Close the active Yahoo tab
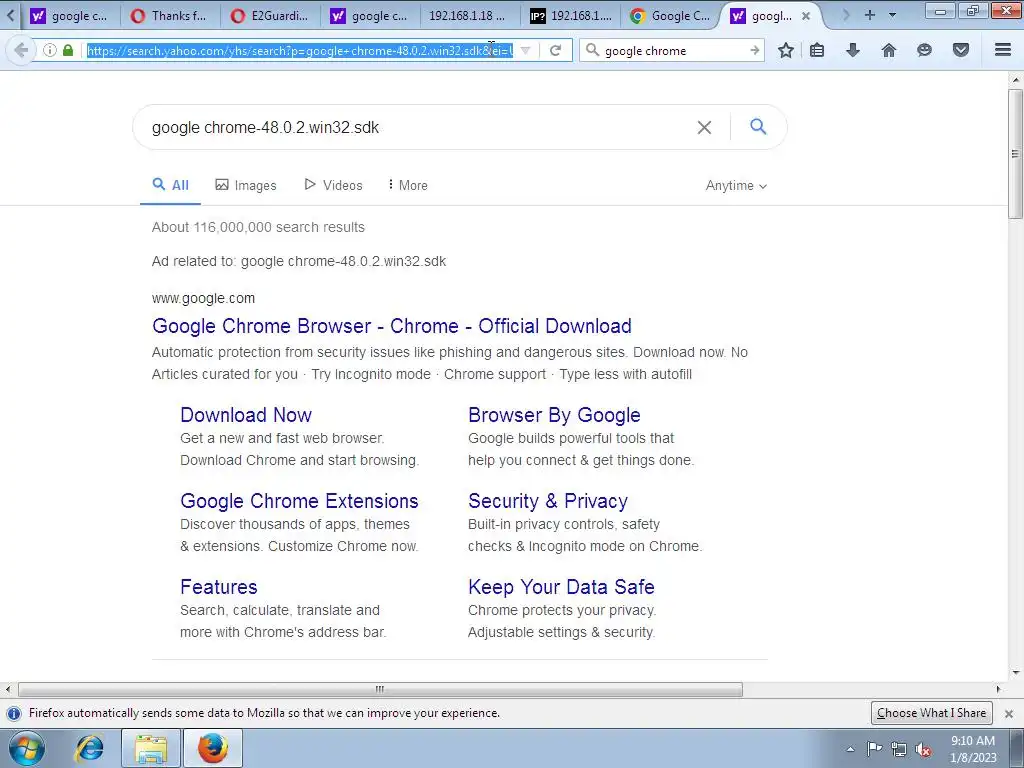This screenshot has height=768, width=1024. tap(806, 16)
